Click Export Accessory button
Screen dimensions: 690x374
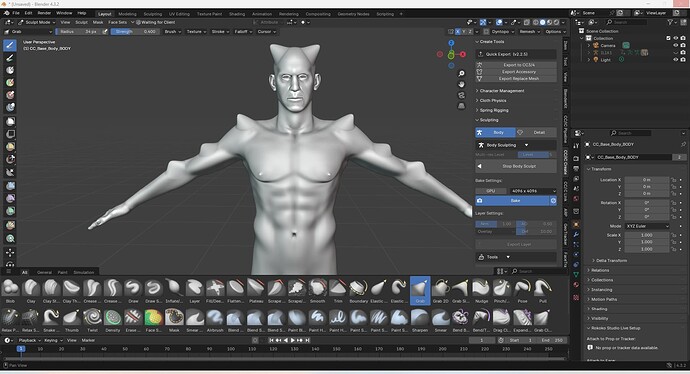[x=516, y=72]
